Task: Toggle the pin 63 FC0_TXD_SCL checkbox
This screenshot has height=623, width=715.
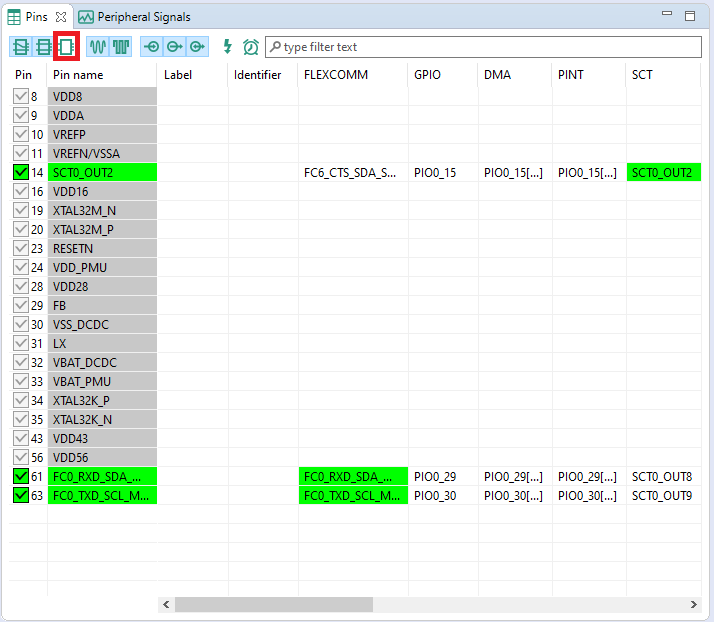Action: point(21,495)
